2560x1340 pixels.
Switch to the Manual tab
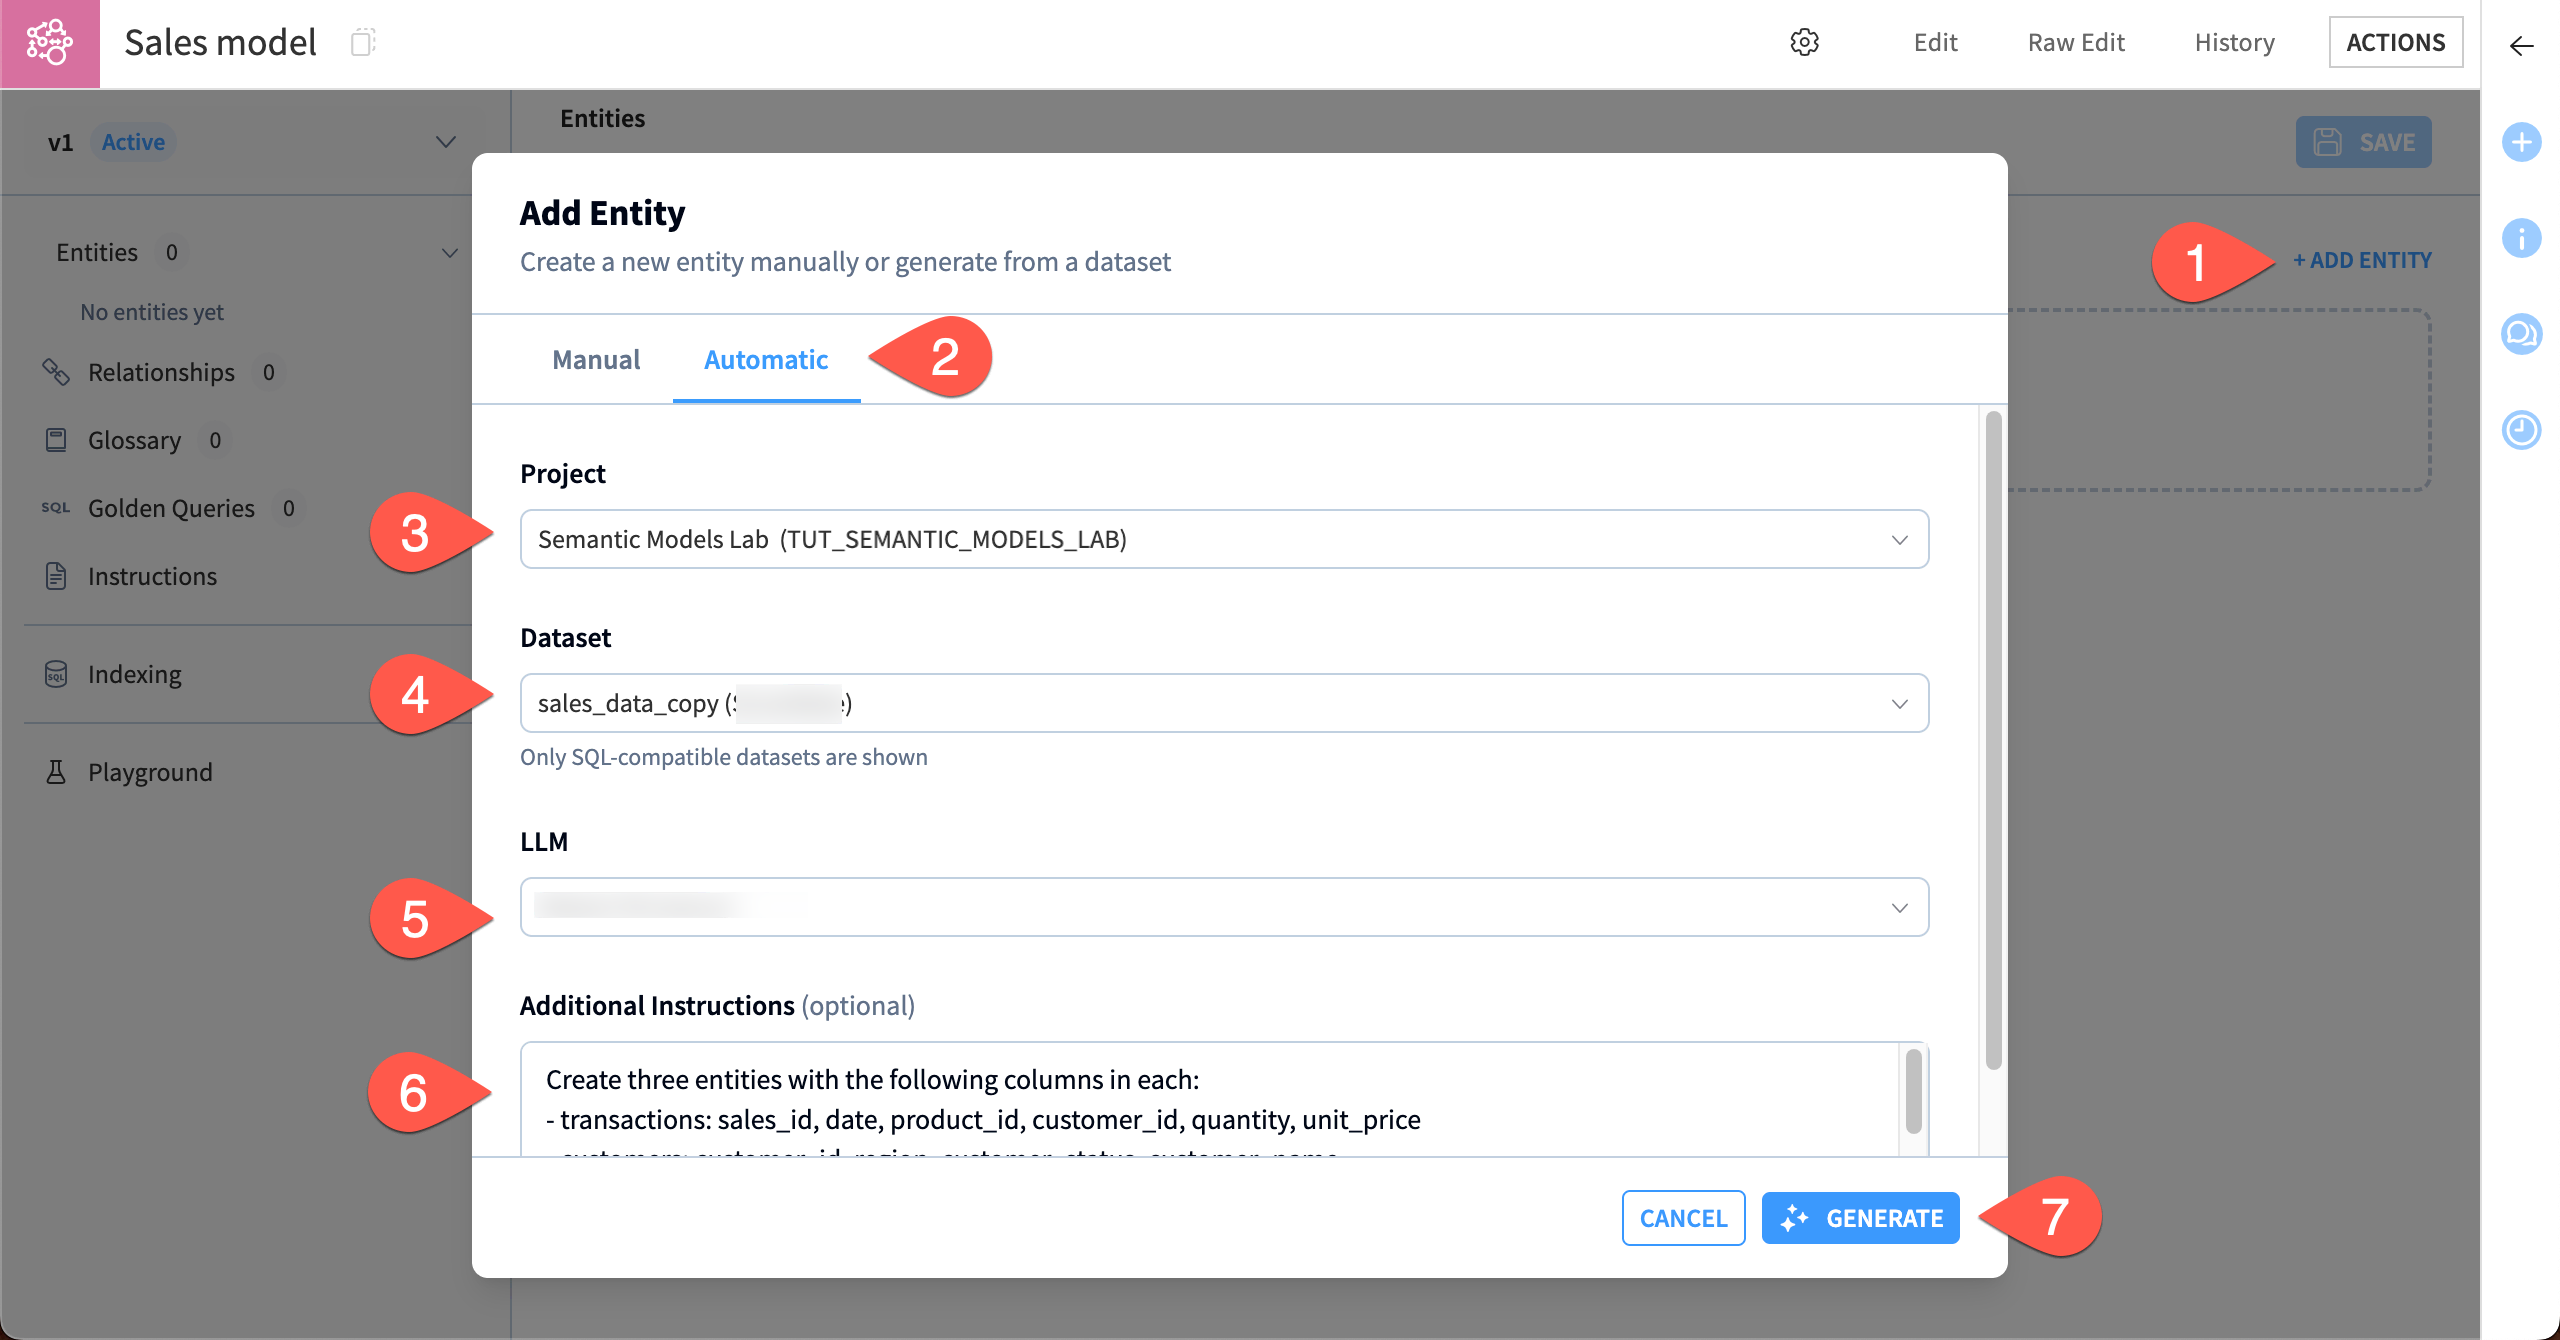[596, 359]
